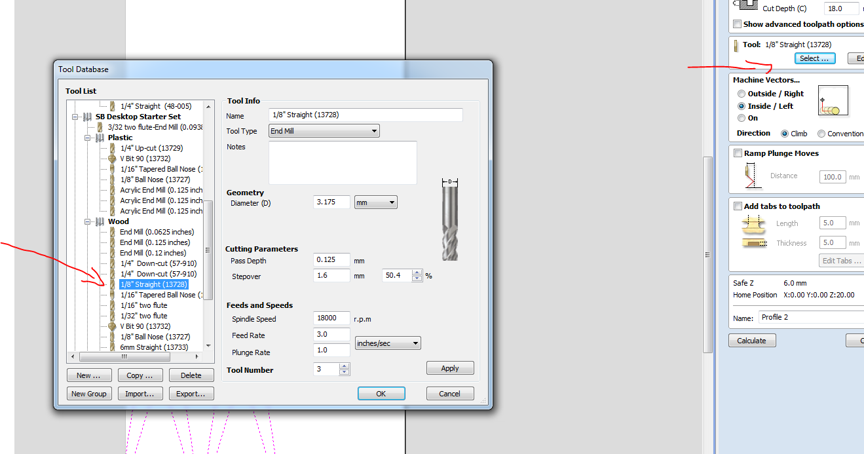
Task: Enable Ramp Plunge Moves checkbox
Action: pyautogui.click(x=737, y=153)
